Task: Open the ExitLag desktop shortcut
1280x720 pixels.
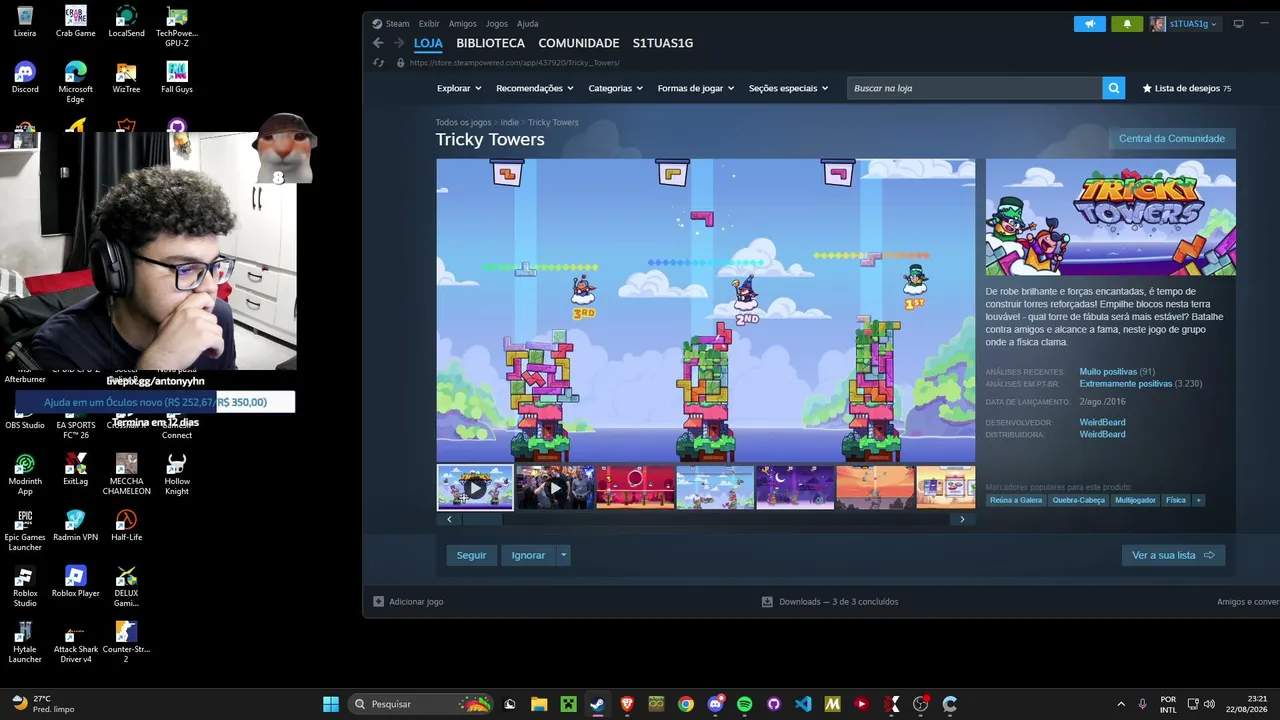Action: [75, 470]
